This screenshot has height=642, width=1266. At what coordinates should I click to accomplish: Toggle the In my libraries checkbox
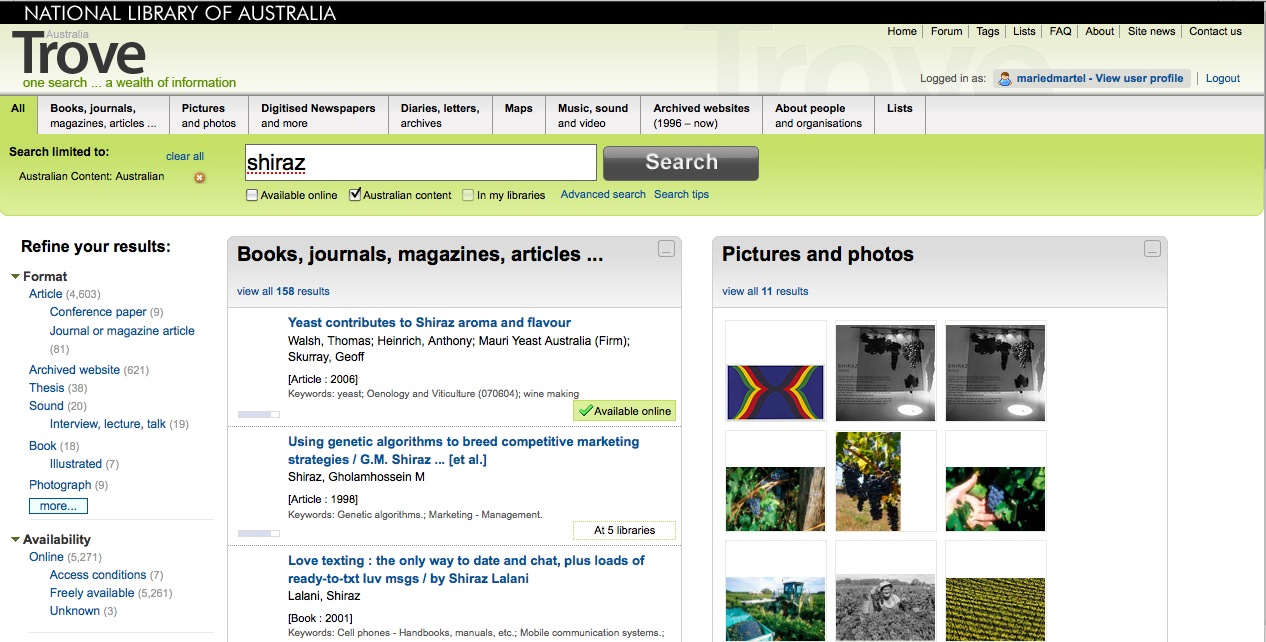pos(468,195)
